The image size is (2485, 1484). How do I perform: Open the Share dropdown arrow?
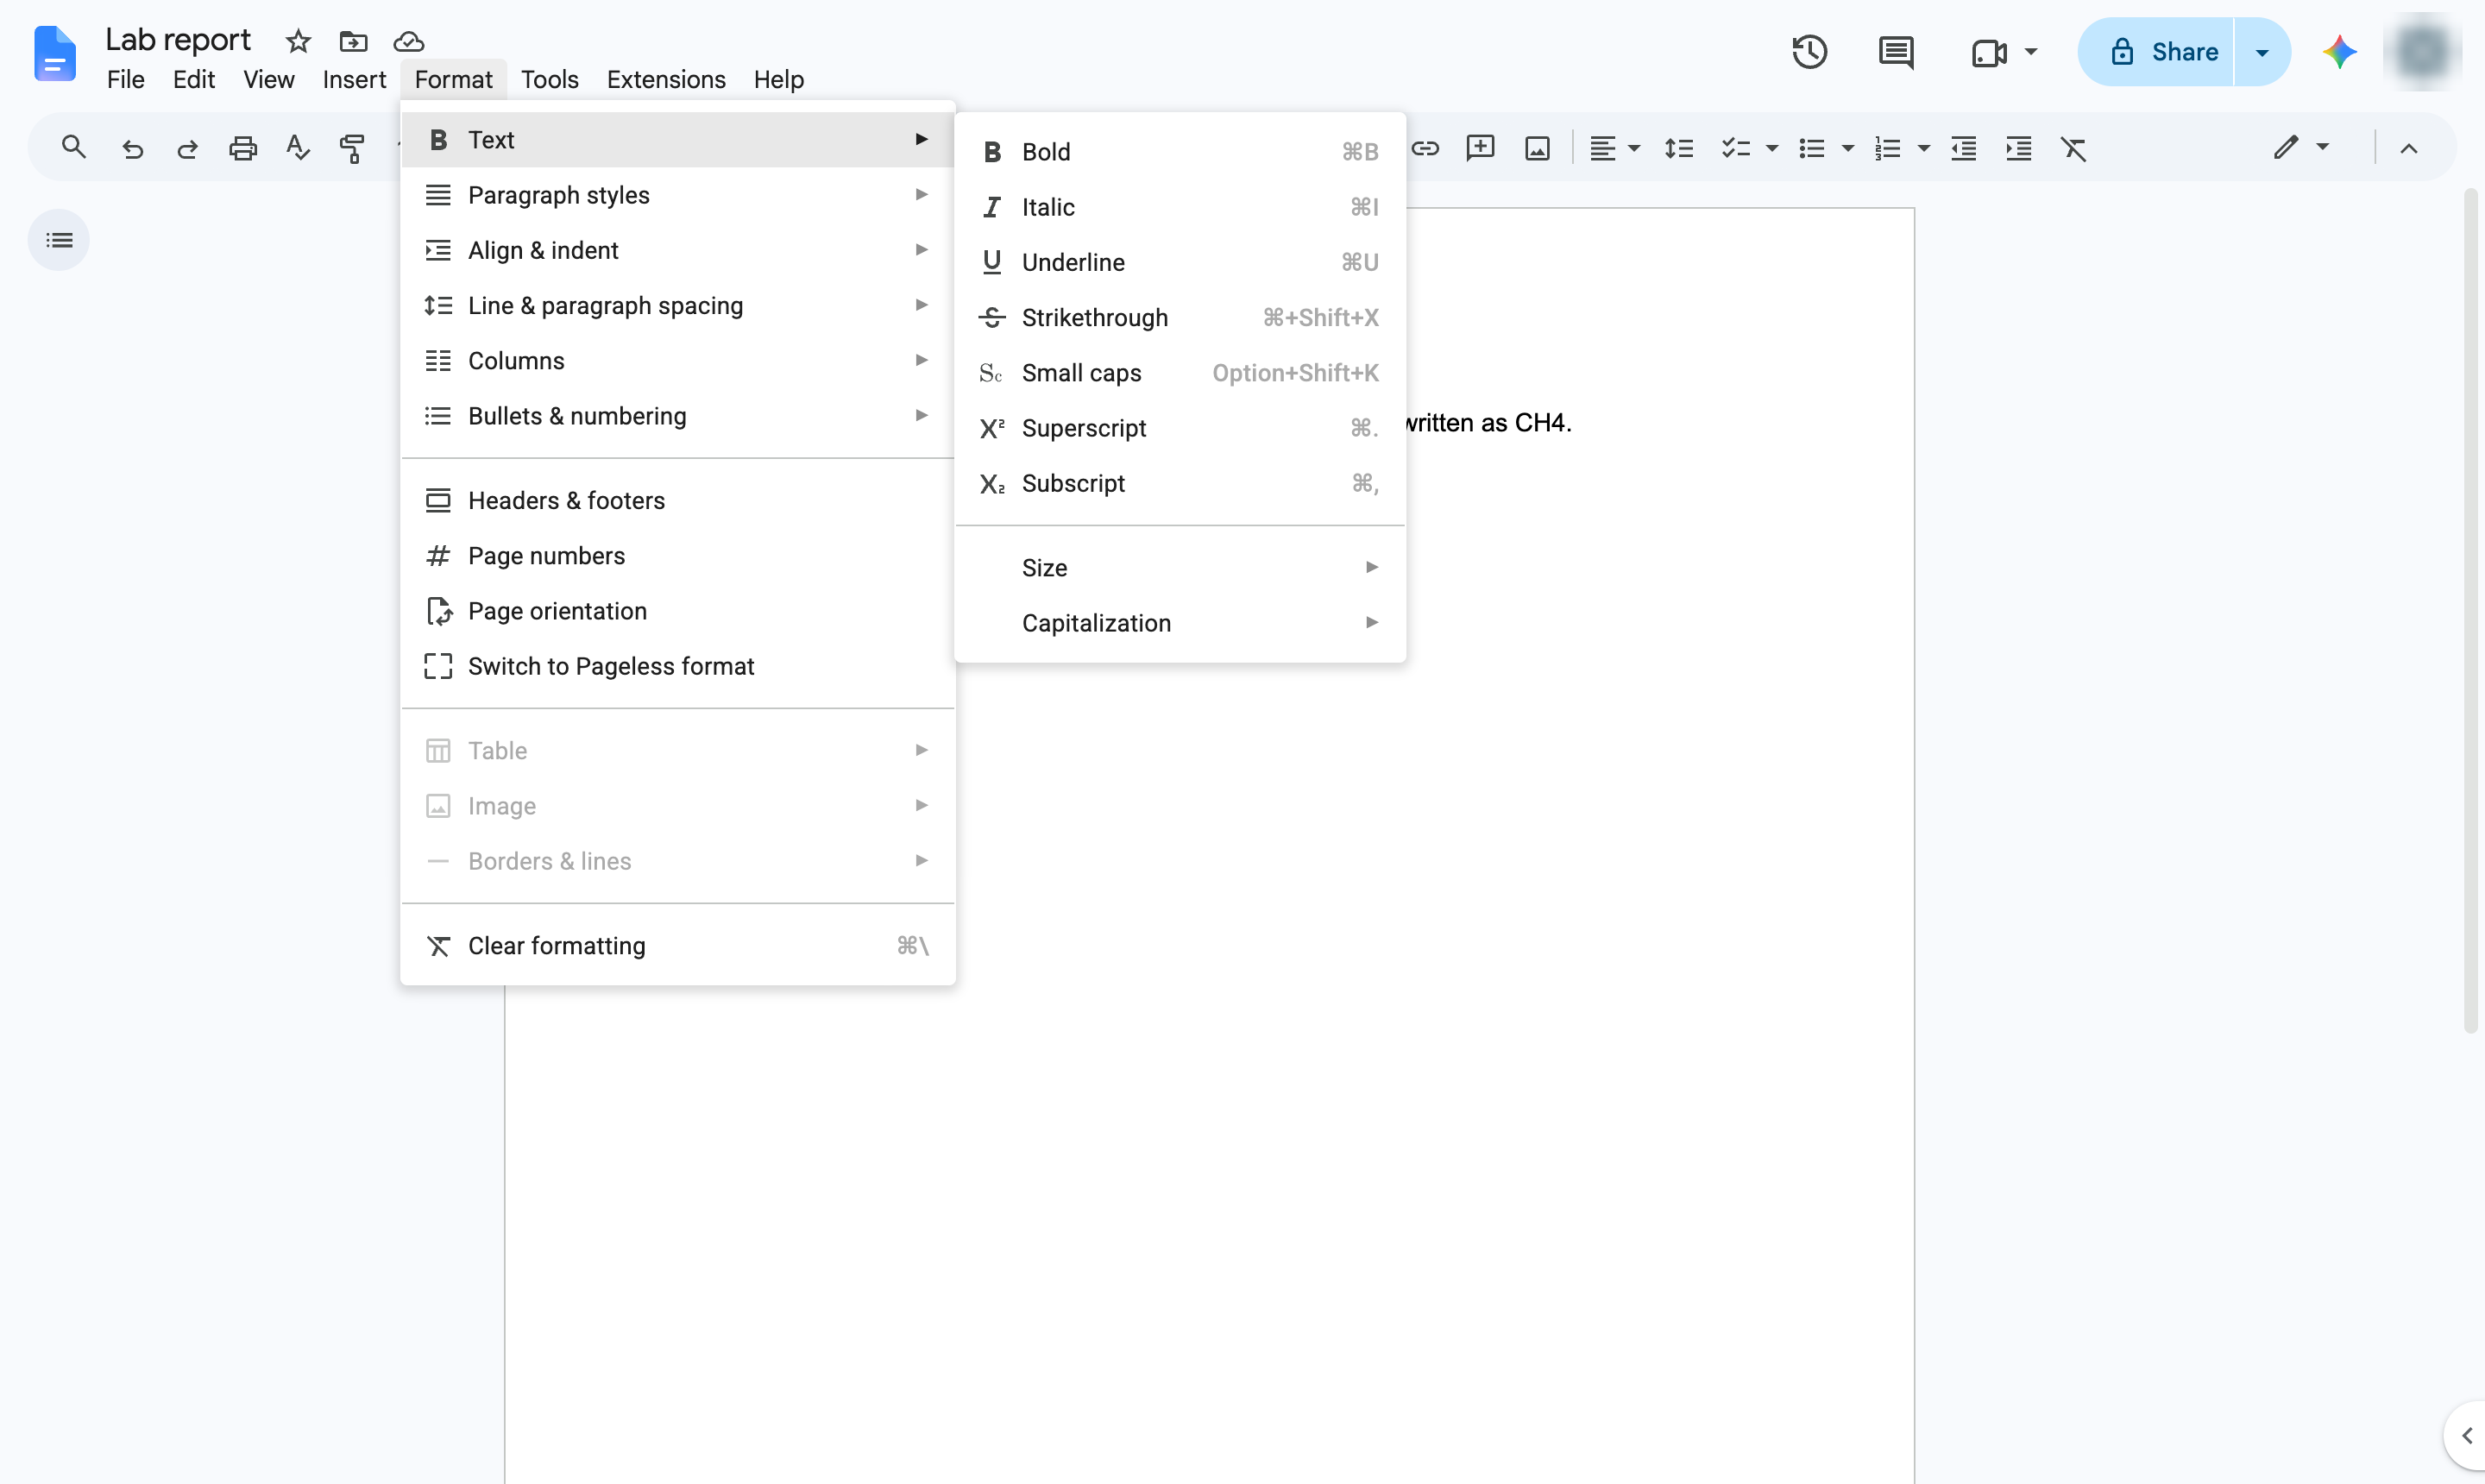(x=2262, y=52)
